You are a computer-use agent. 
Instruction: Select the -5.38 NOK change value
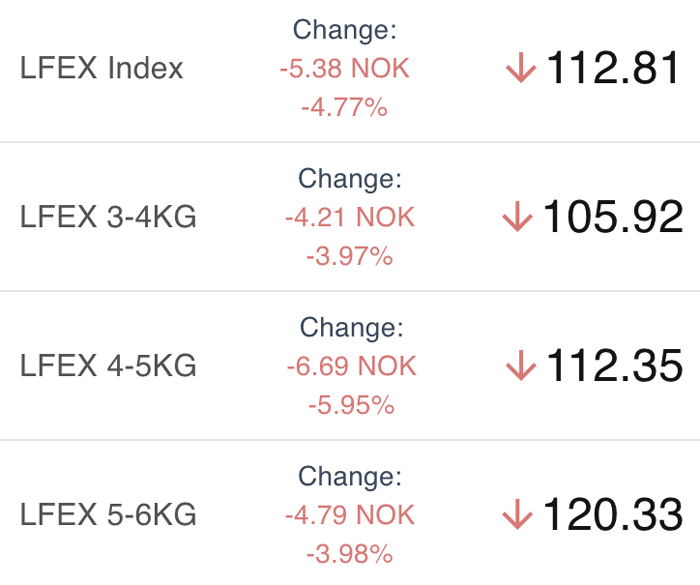pyautogui.click(x=344, y=68)
